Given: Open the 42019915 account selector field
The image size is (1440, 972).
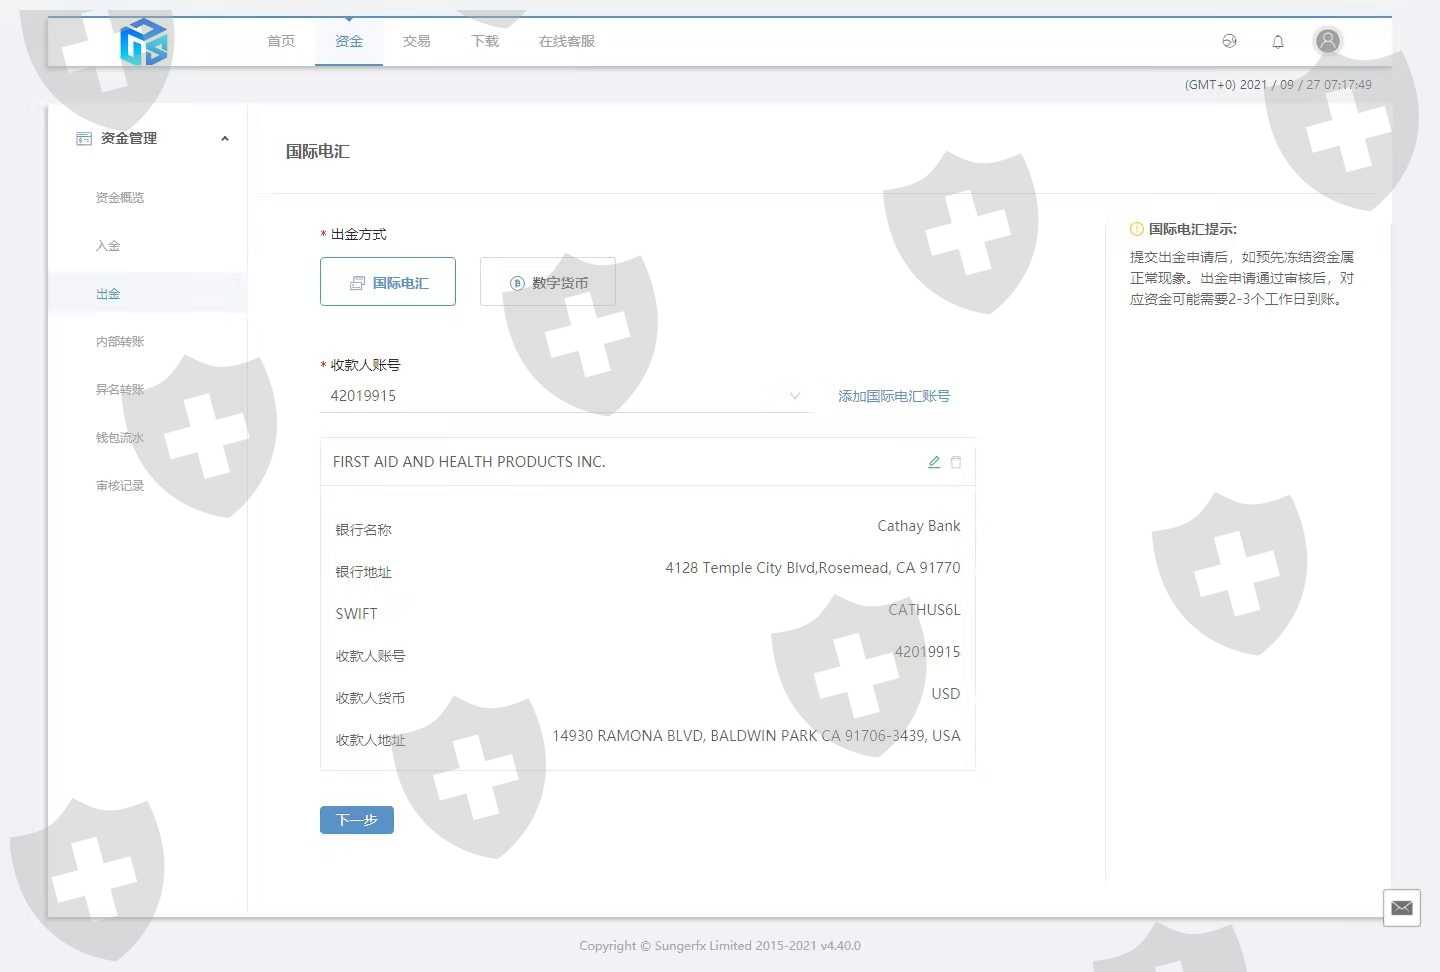Looking at the screenshot, I should point(560,396).
